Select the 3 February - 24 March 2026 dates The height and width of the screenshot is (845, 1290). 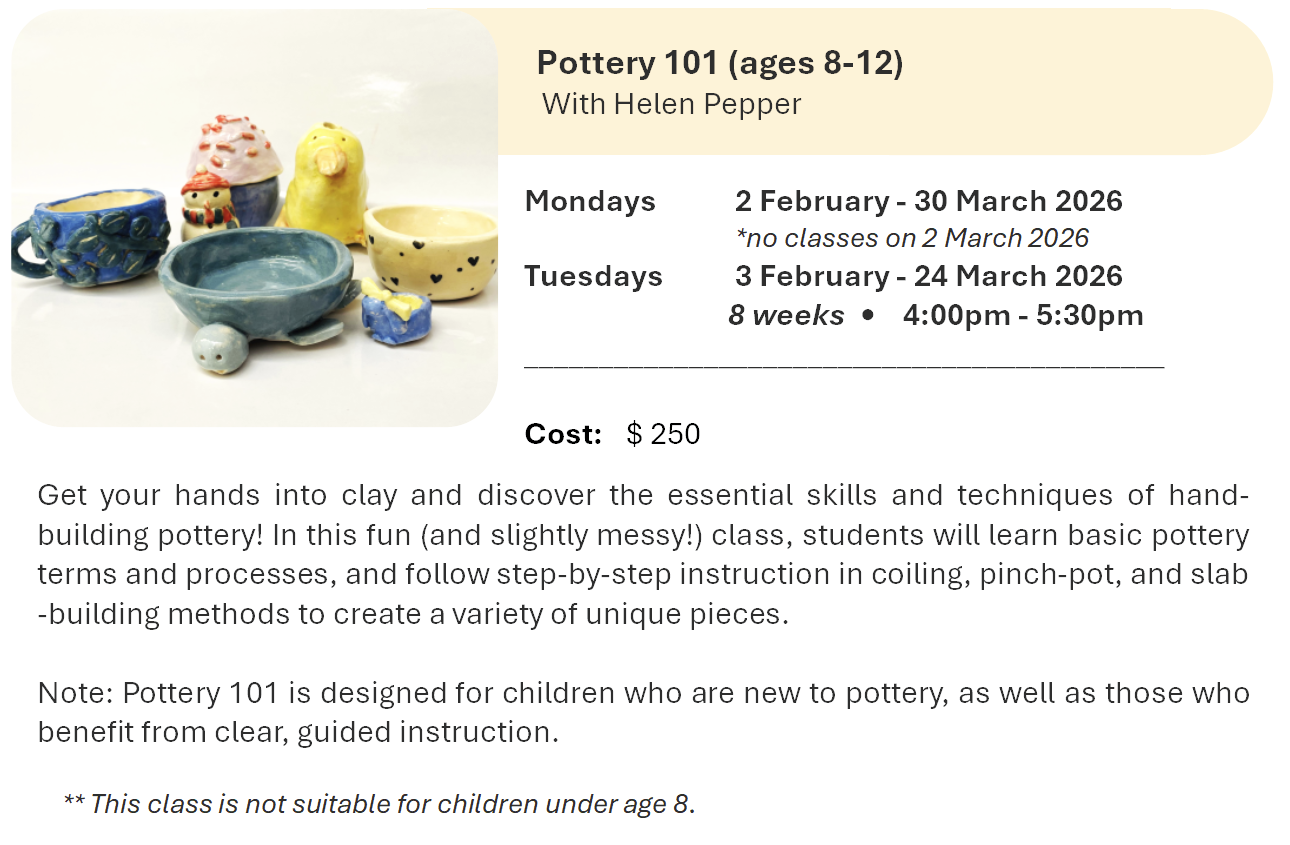928,276
